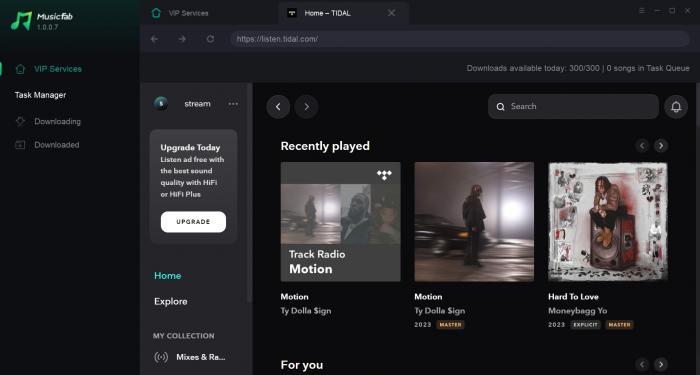Reload the page with the refresh icon
Screen dimensions: 700x375
click(x=210, y=39)
